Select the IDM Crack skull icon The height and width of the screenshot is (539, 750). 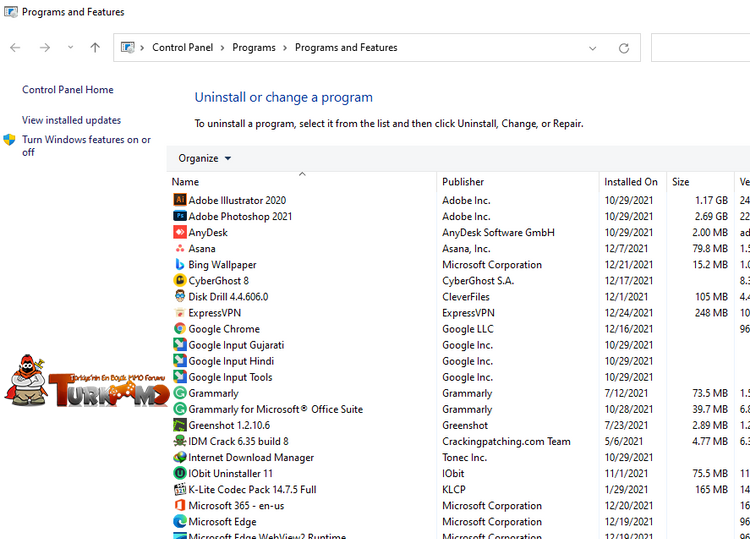180,441
